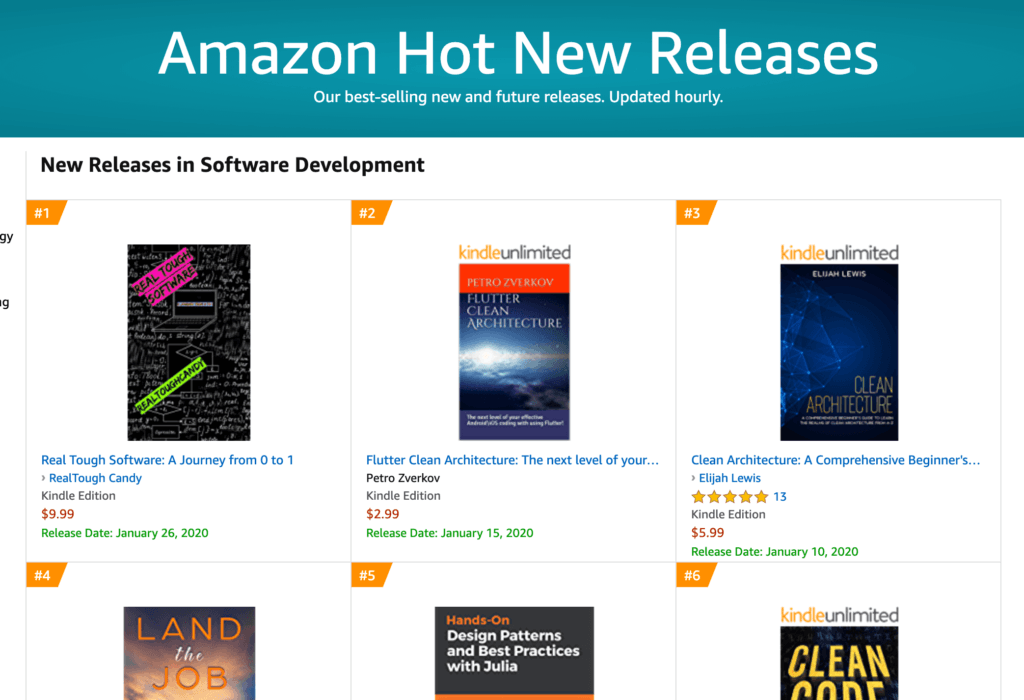This screenshot has height=700, width=1024.
Task: Click the Kindle Unlimited logo above Flutter book
Action: point(515,253)
